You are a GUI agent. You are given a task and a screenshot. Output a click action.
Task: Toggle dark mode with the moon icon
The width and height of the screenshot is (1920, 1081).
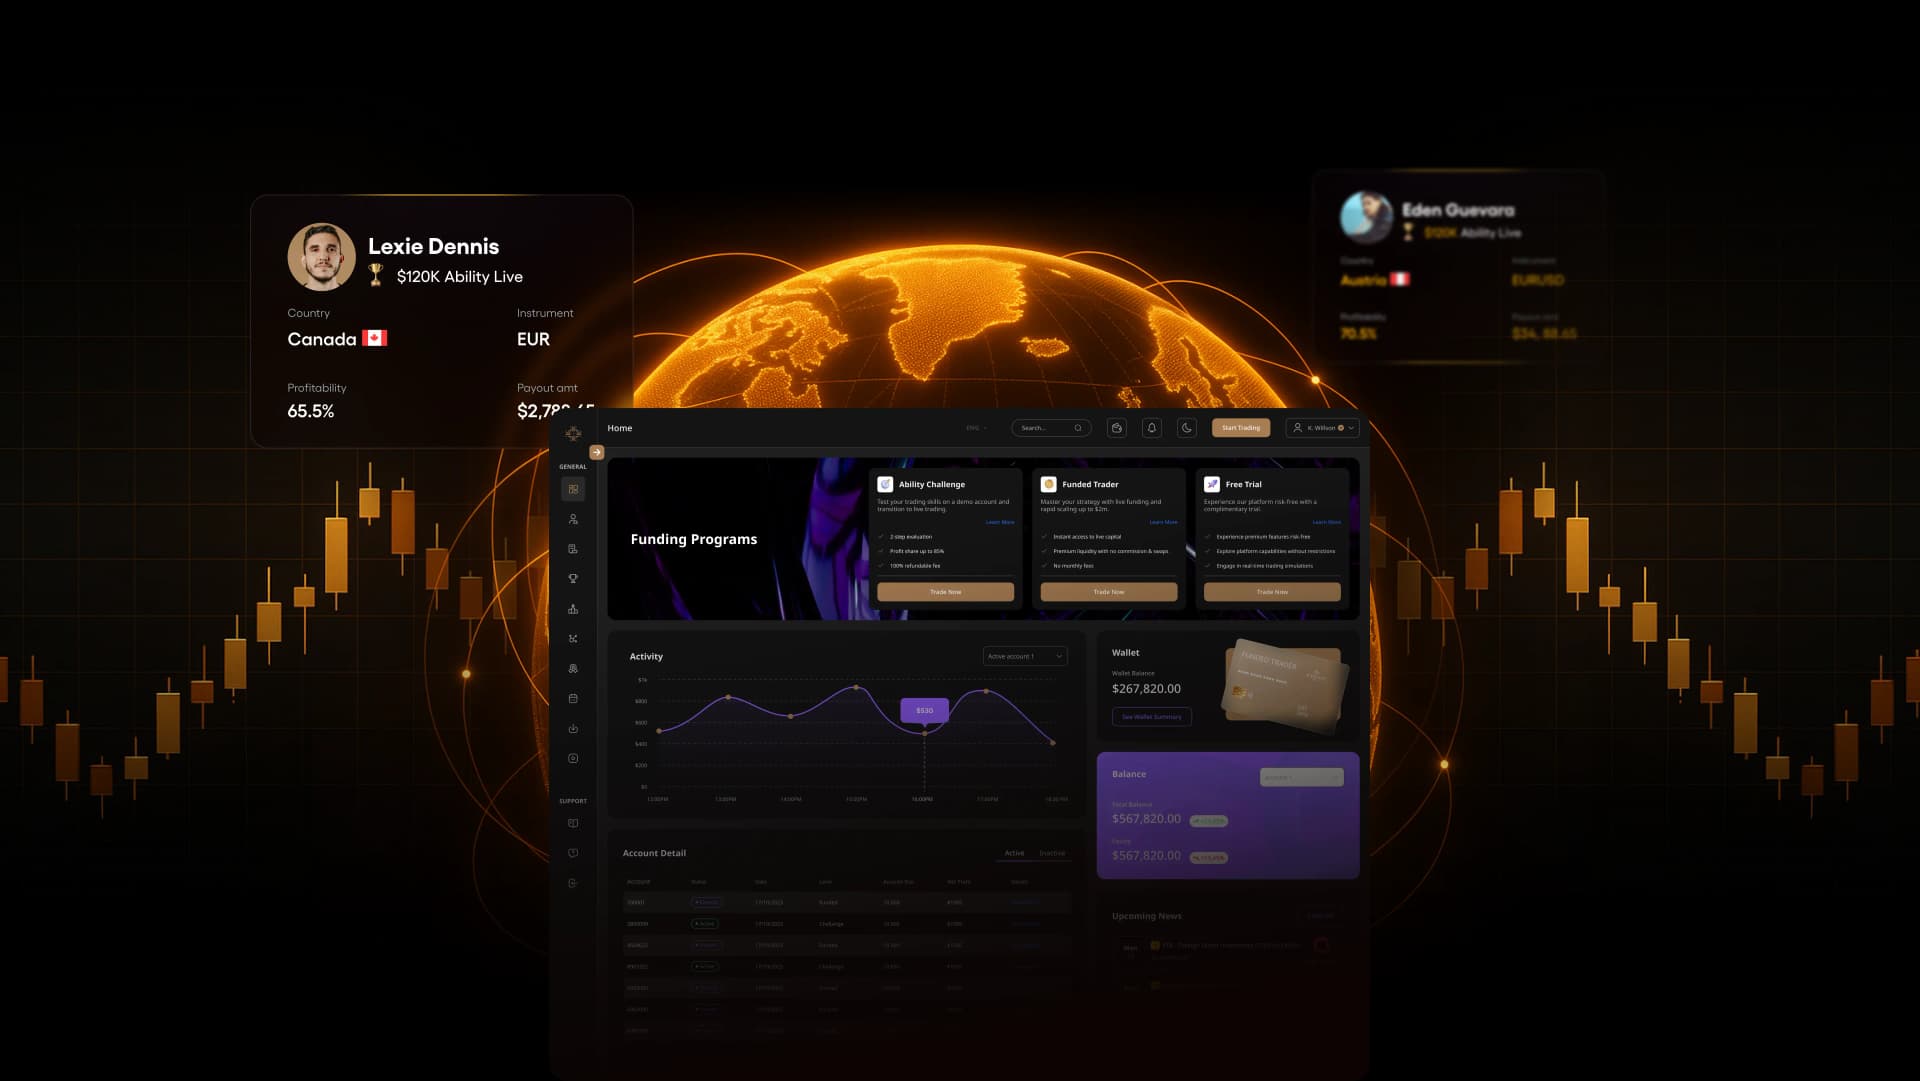pyautogui.click(x=1185, y=427)
